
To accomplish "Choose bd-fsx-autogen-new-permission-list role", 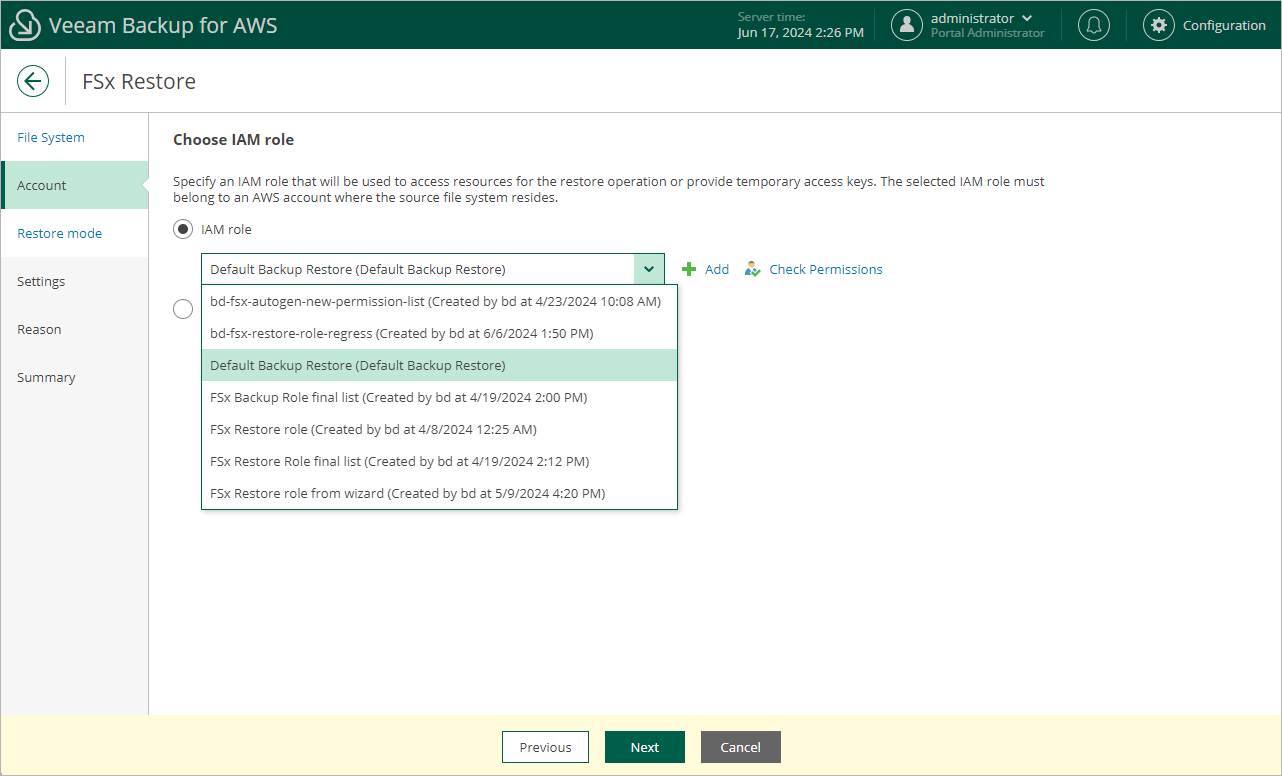I will pos(439,301).
